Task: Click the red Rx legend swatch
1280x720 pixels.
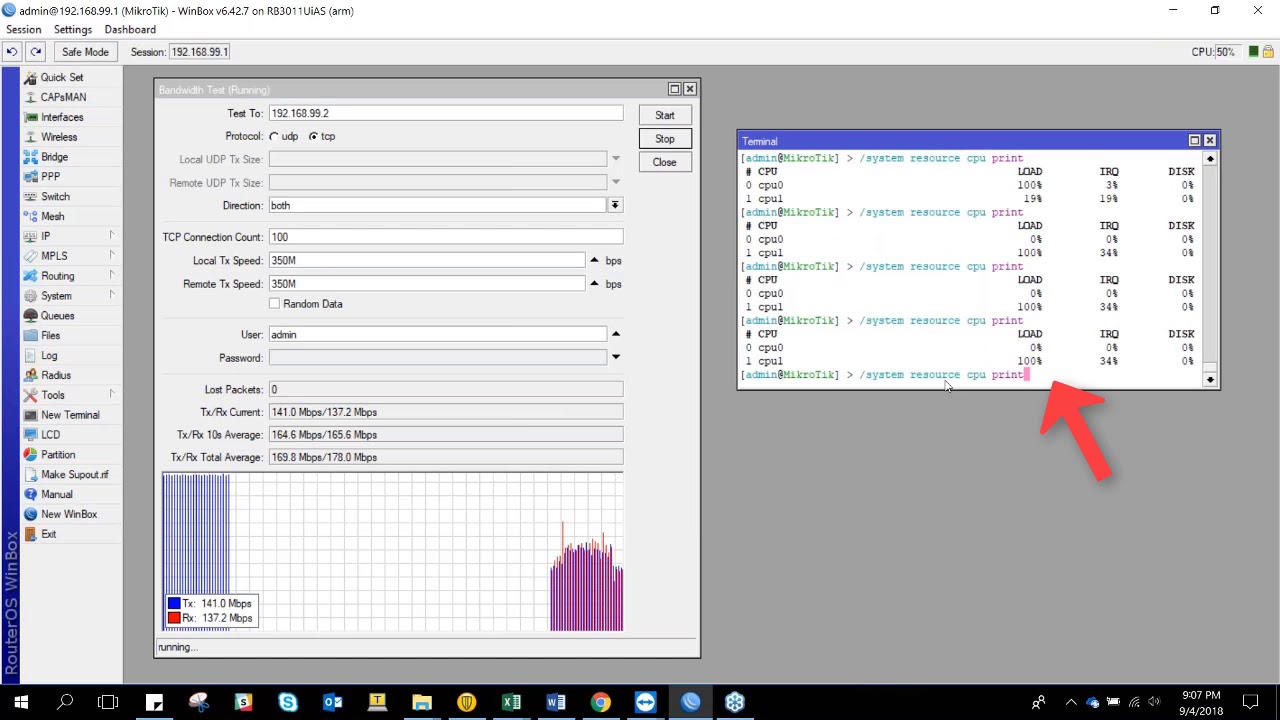Action: pos(174,618)
